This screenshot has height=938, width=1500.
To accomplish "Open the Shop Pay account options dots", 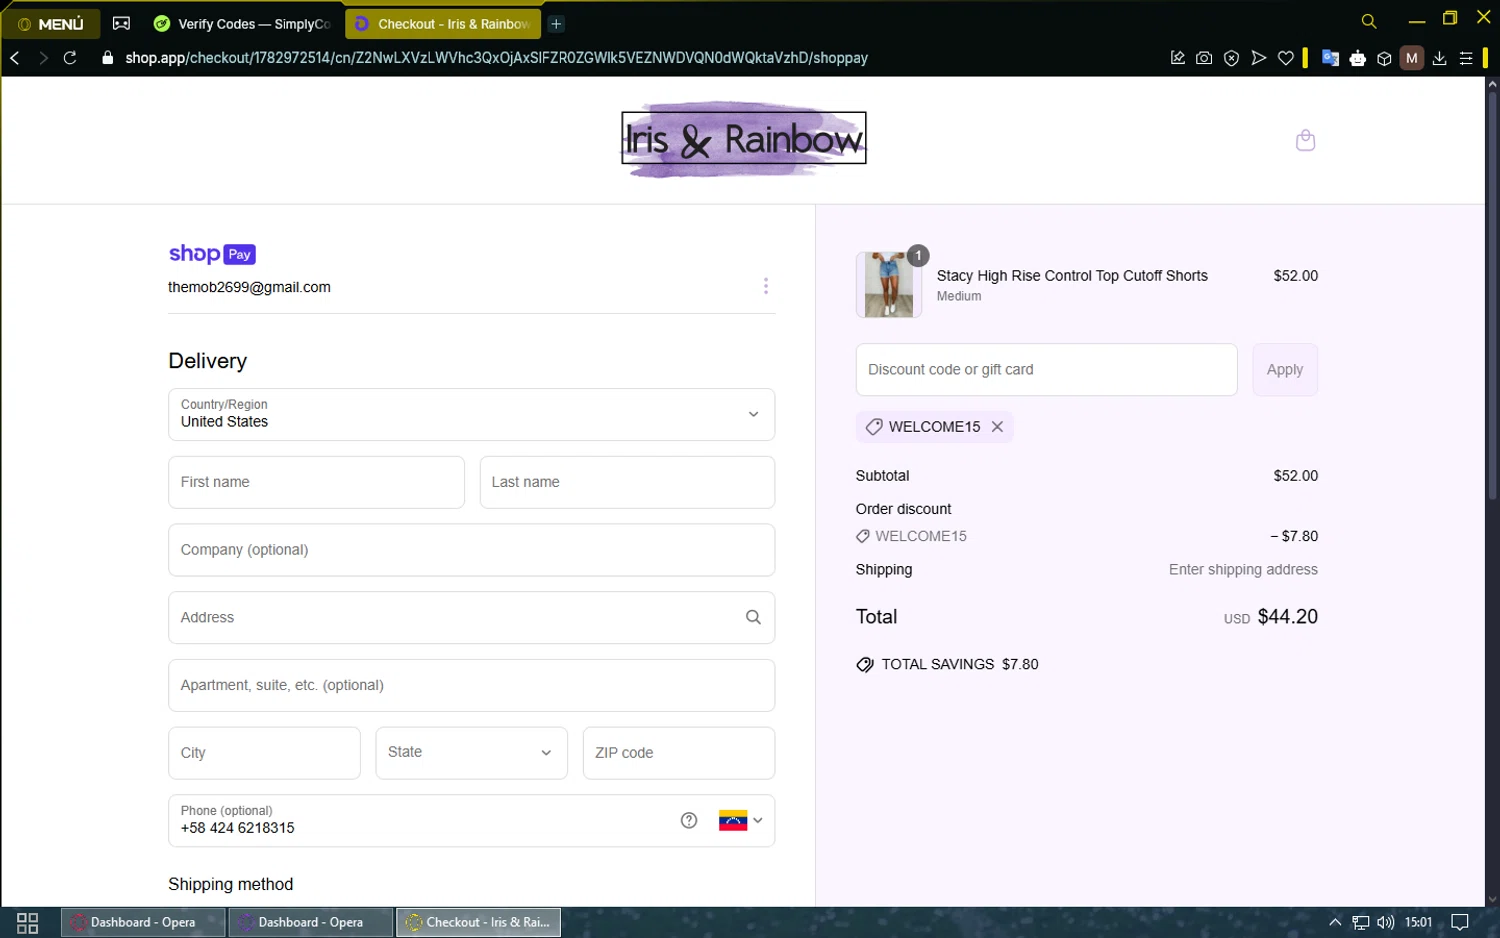I will 766,286.
